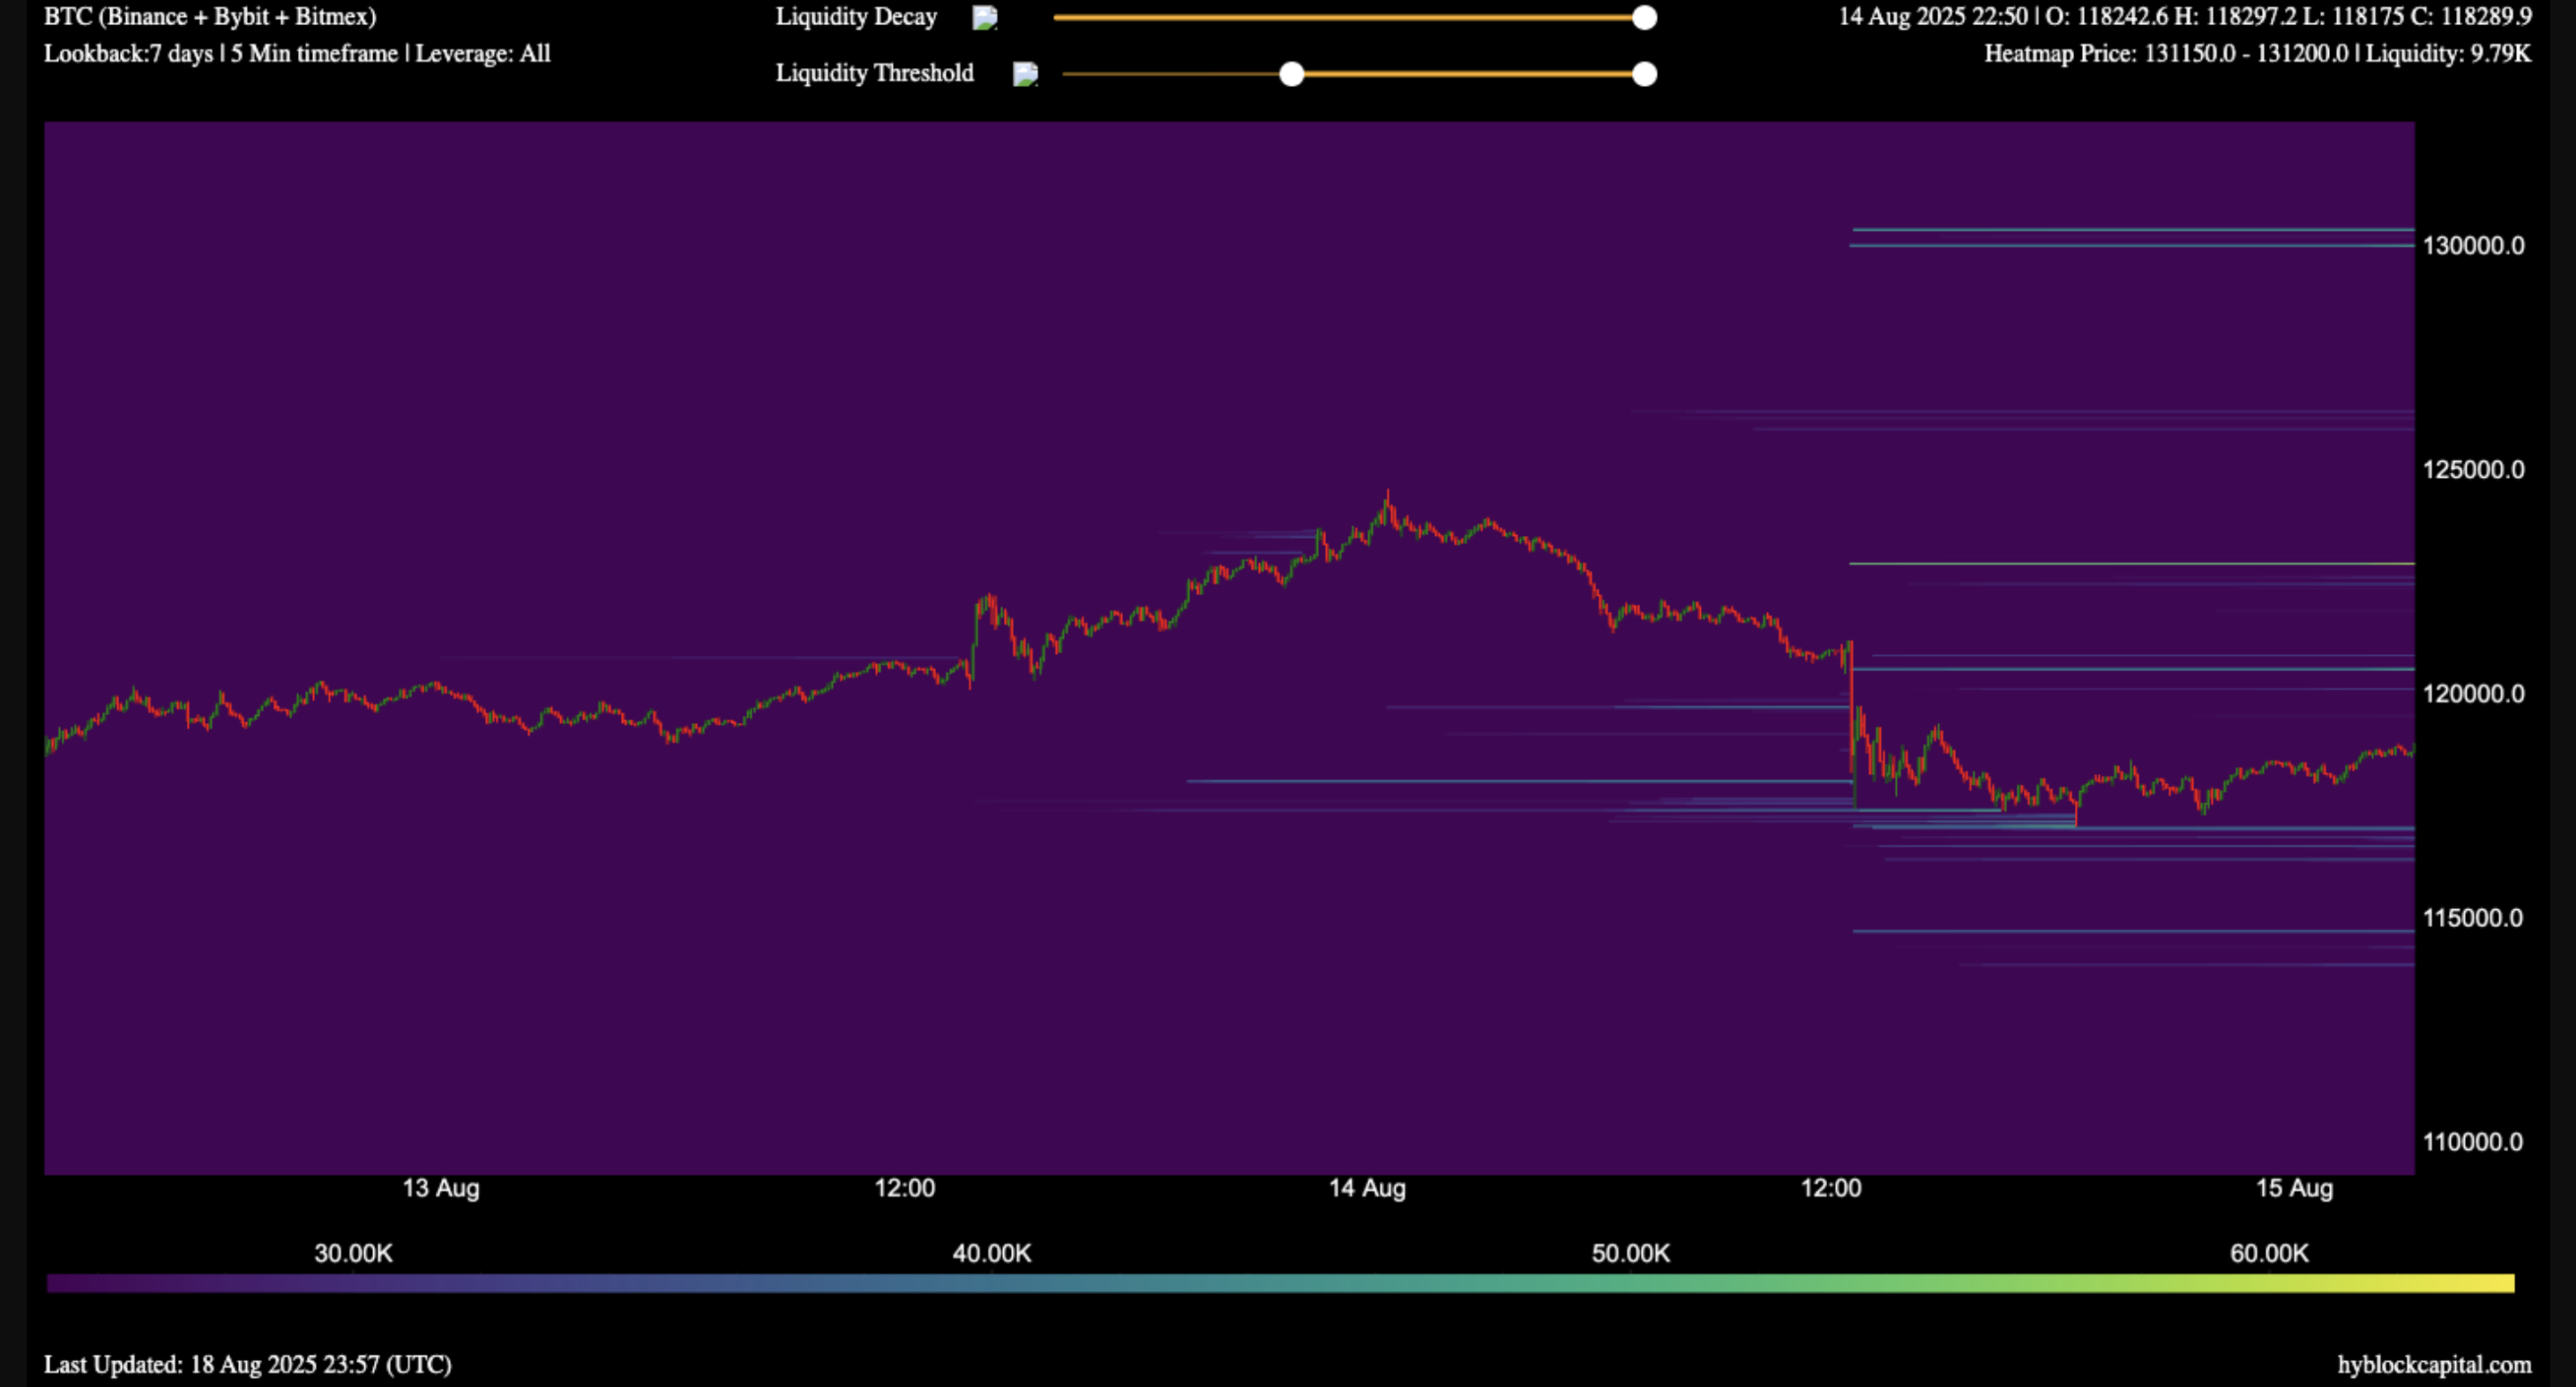
Task: Click the Liquidity Decay slider handle
Action: tap(1644, 18)
